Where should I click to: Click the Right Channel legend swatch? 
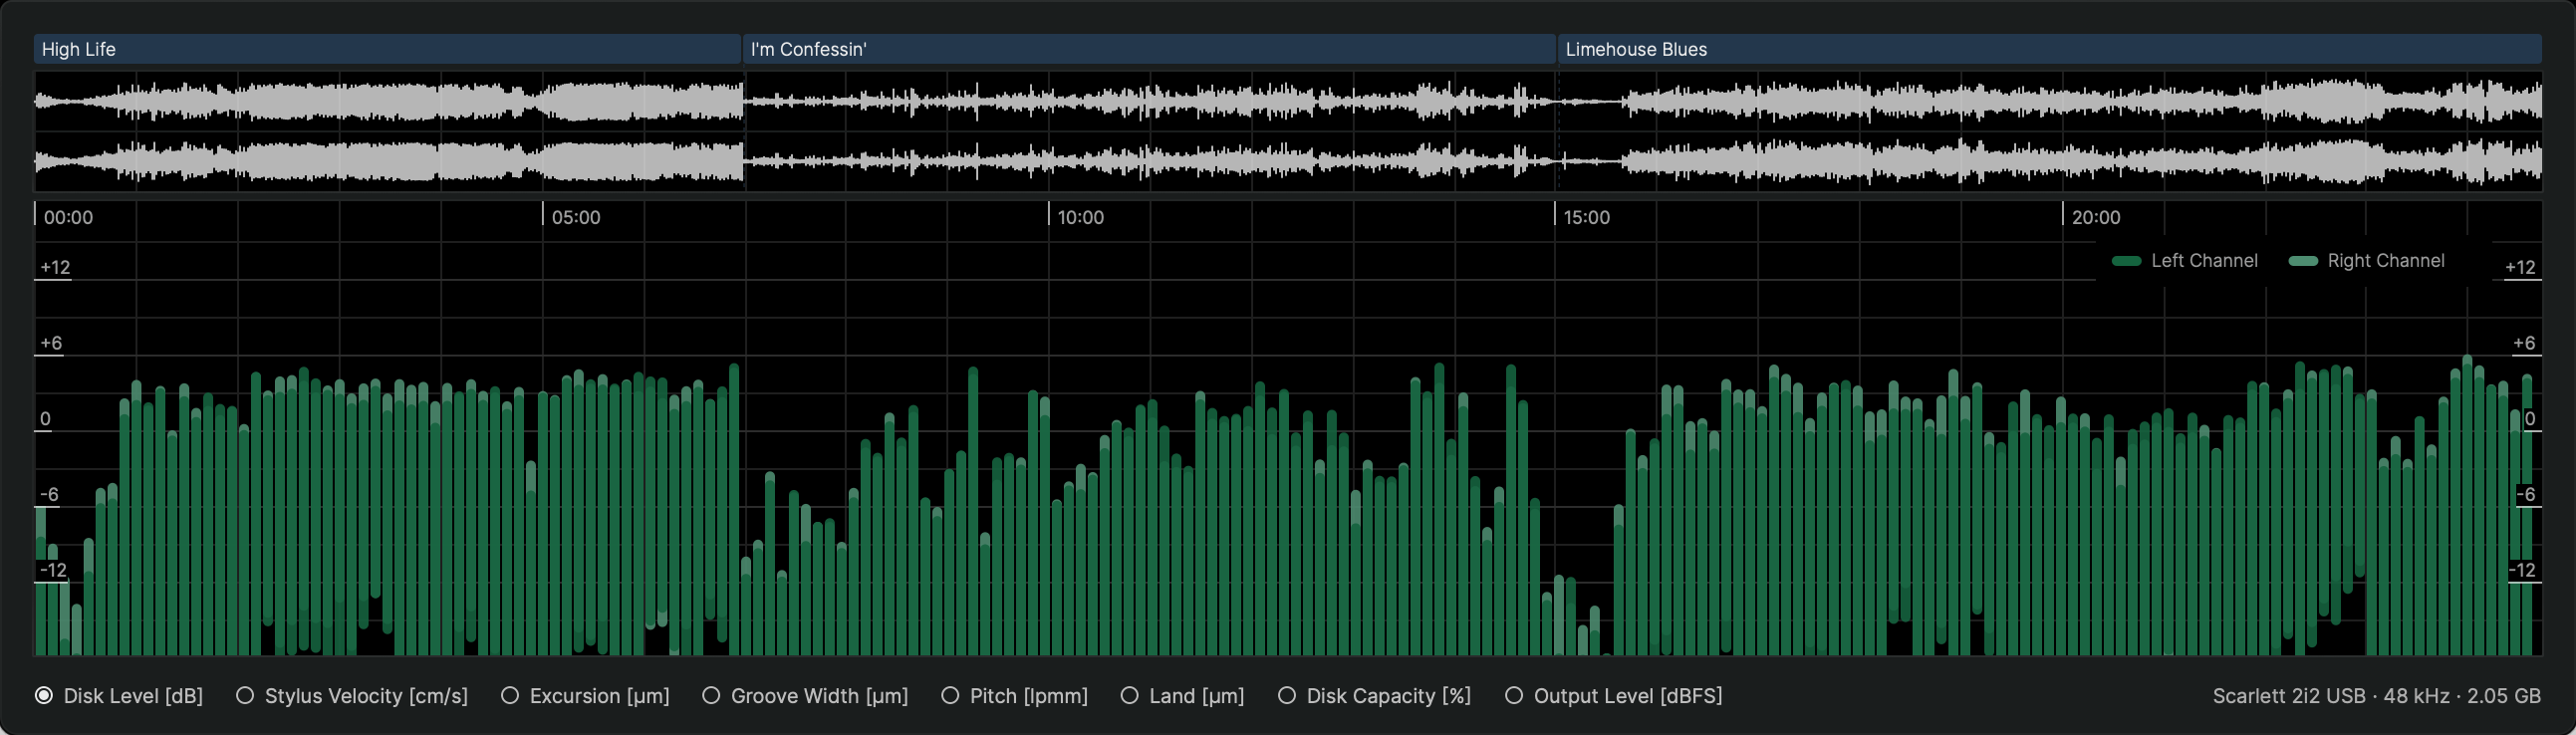[2303, 261]
